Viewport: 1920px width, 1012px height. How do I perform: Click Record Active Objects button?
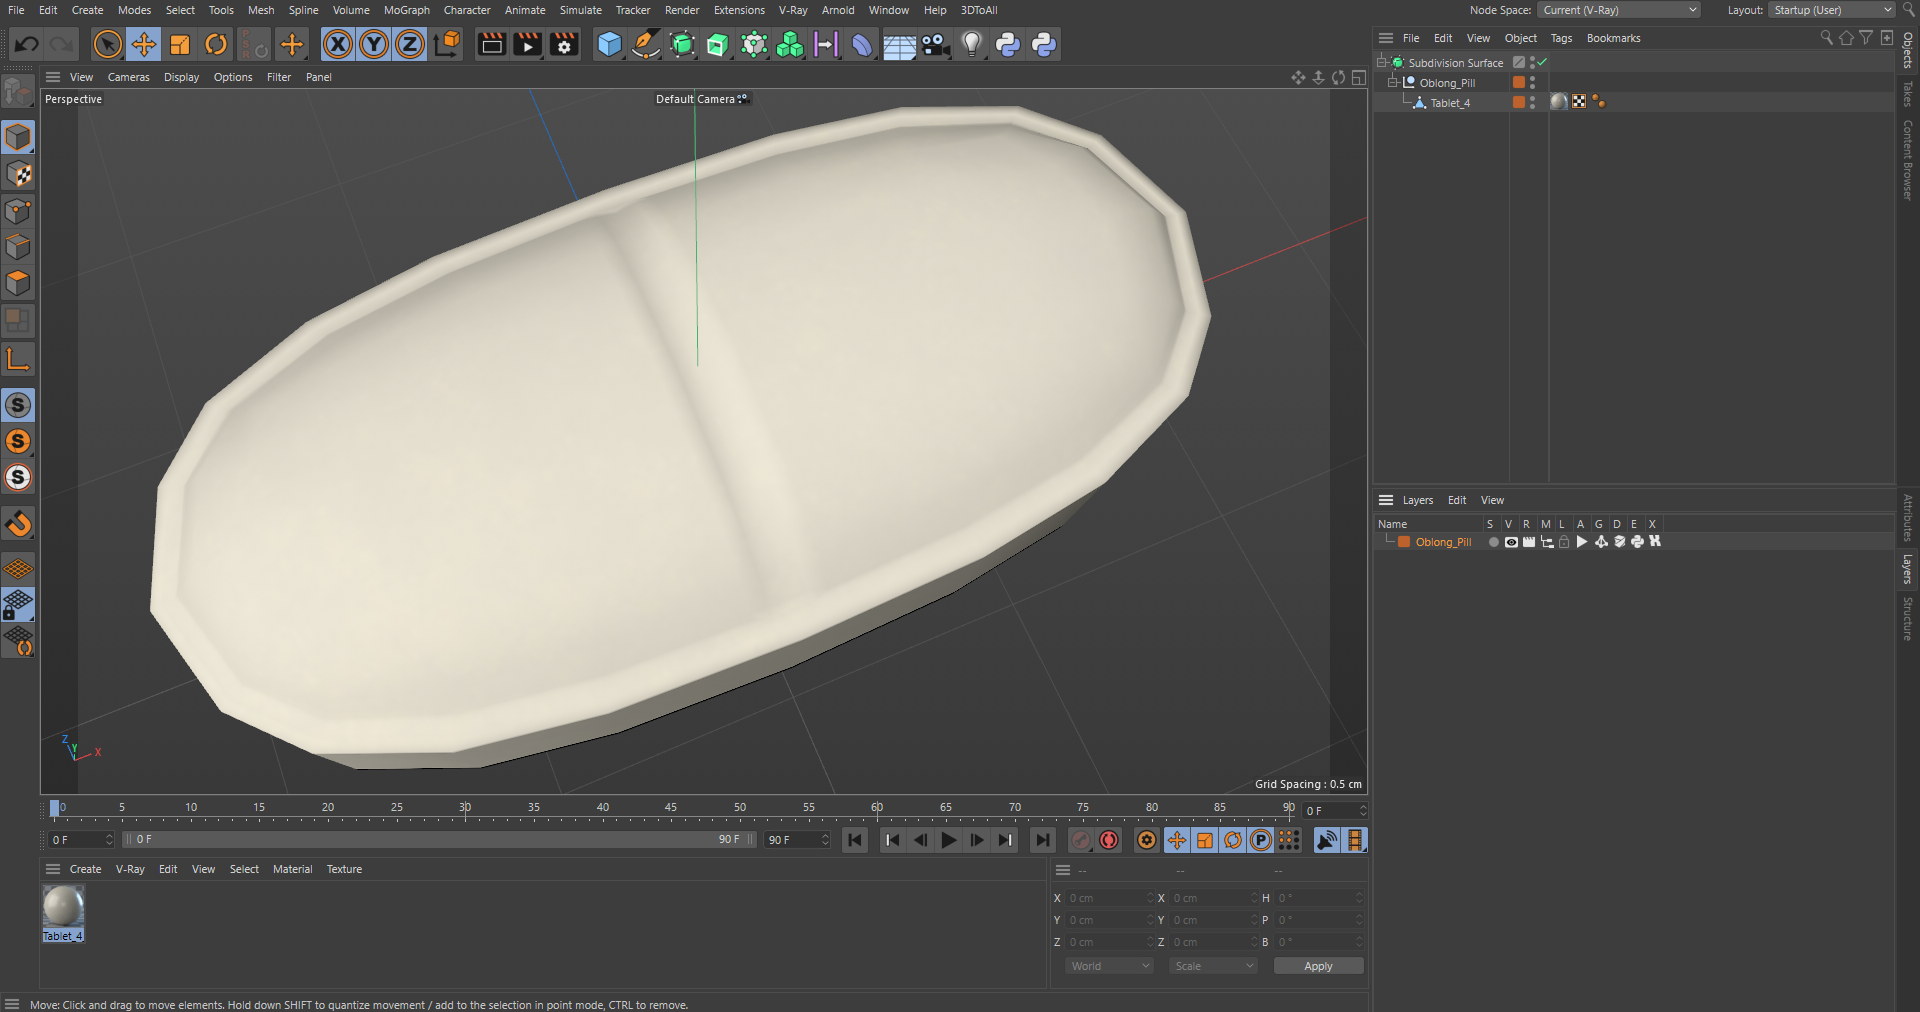tap(1081, 840)
